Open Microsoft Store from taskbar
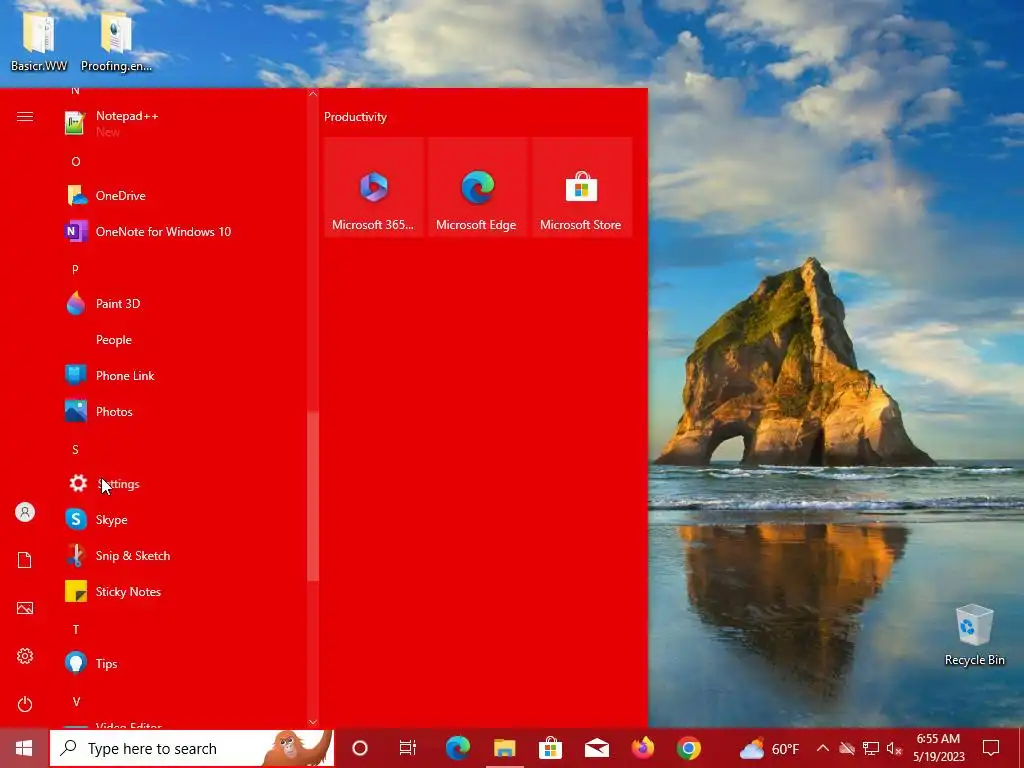 point(551,748)
